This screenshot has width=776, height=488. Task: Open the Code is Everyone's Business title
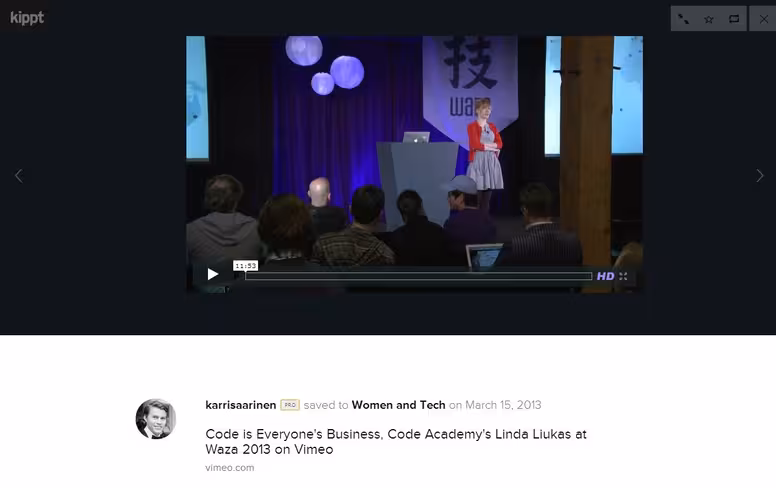coord(396,441)
